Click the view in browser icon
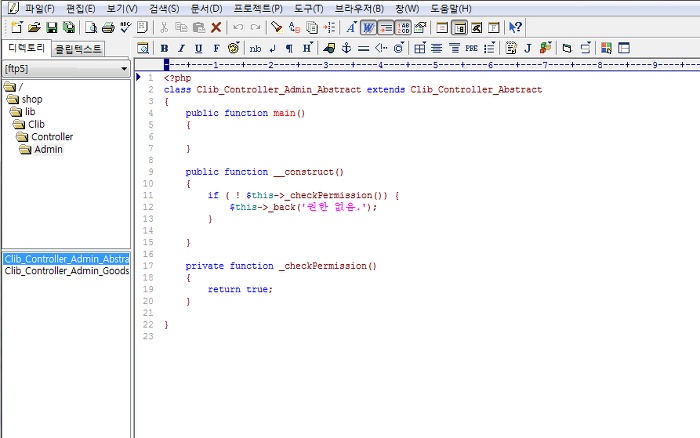Image resolution: width=700 pixels, height=438 pixels. pos(143,48)
